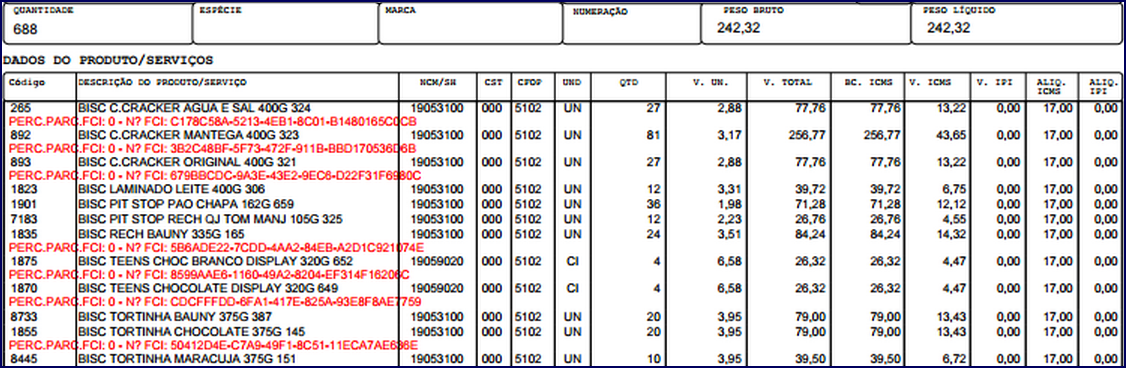Select row BISC PIT STOP PAO CHAPA
This screenshot has width=1126, height=368.
point(562,204)
